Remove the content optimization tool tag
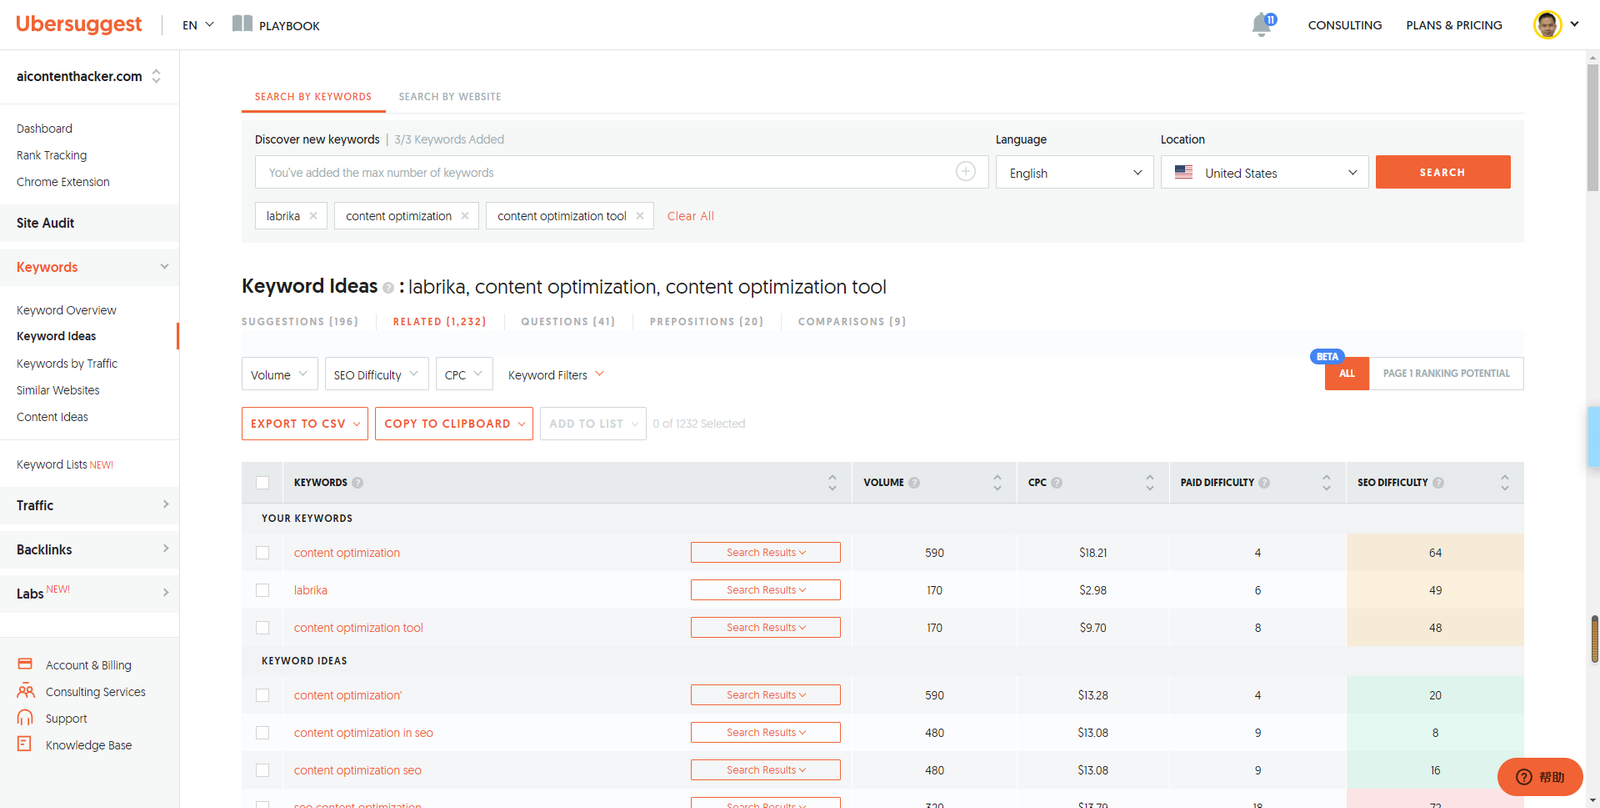 coord(640,216)
